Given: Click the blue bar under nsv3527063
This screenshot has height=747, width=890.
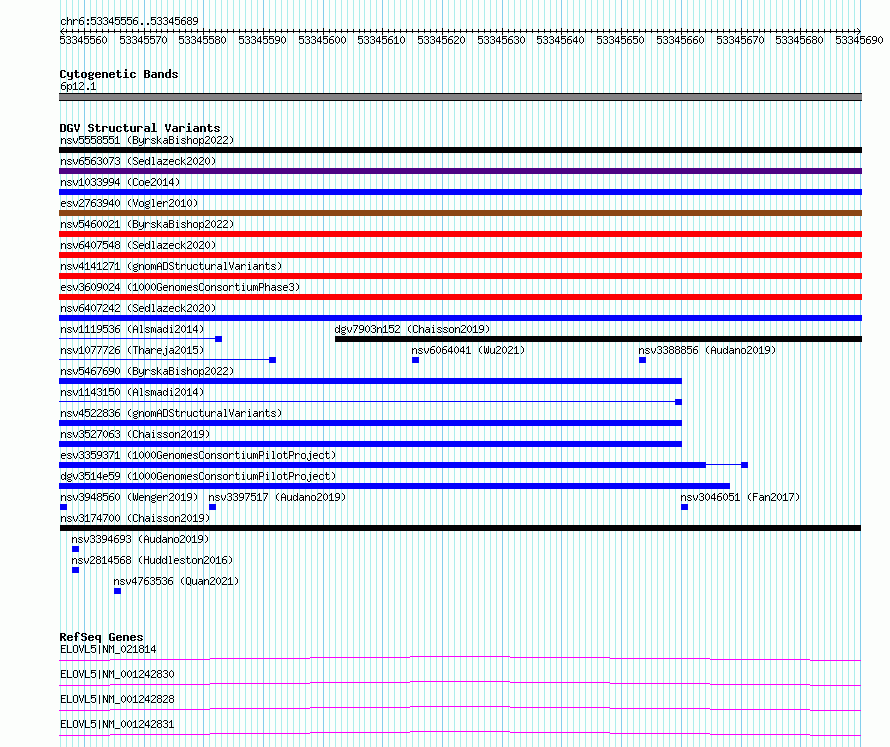Looking at the screenshot, I should coord(371,444).
